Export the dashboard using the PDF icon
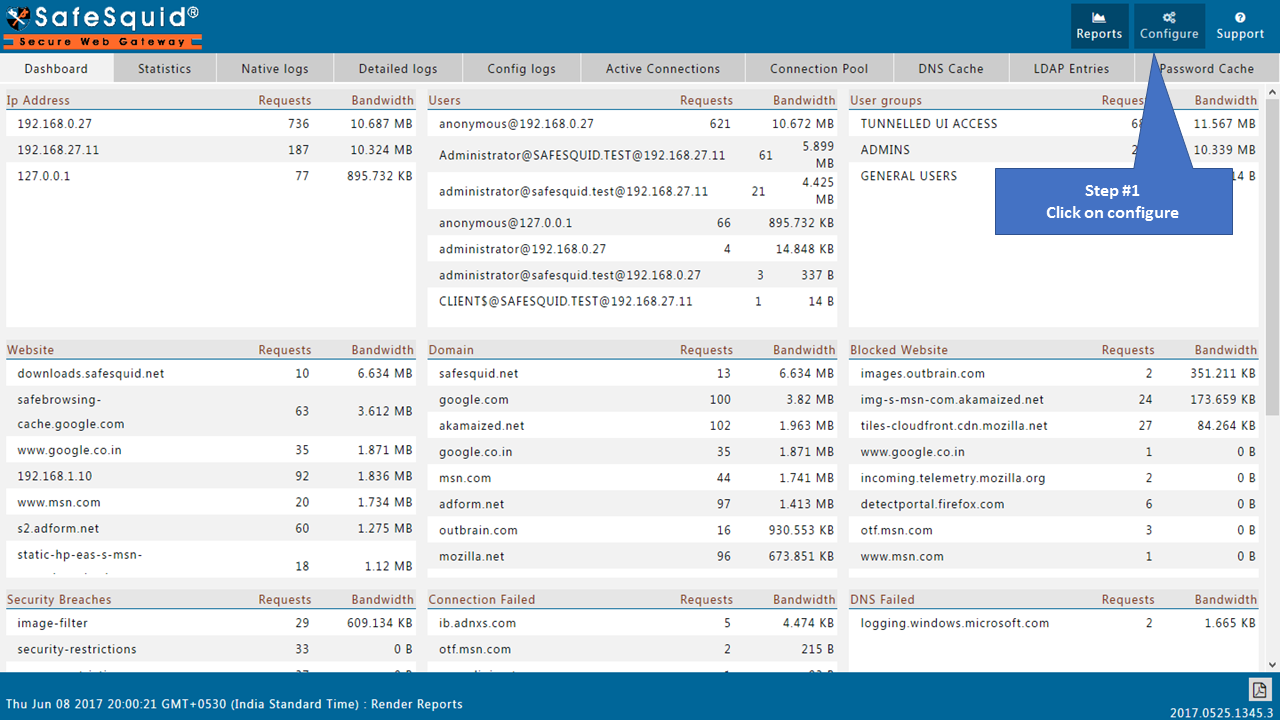The height and width of the screenshot is (720, 1280). coord(1259,690)
